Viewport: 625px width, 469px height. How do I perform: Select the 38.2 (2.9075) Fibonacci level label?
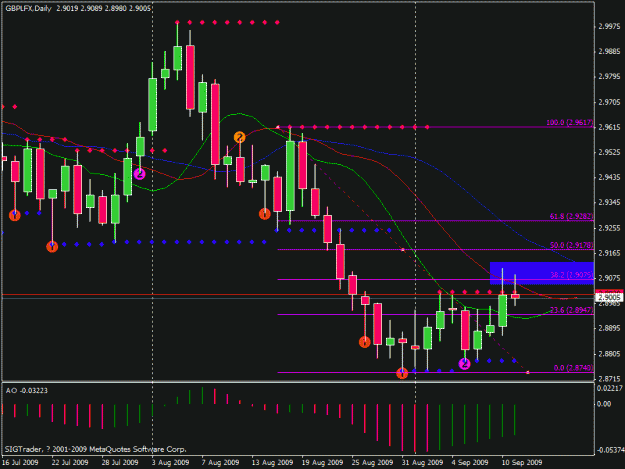572,275
